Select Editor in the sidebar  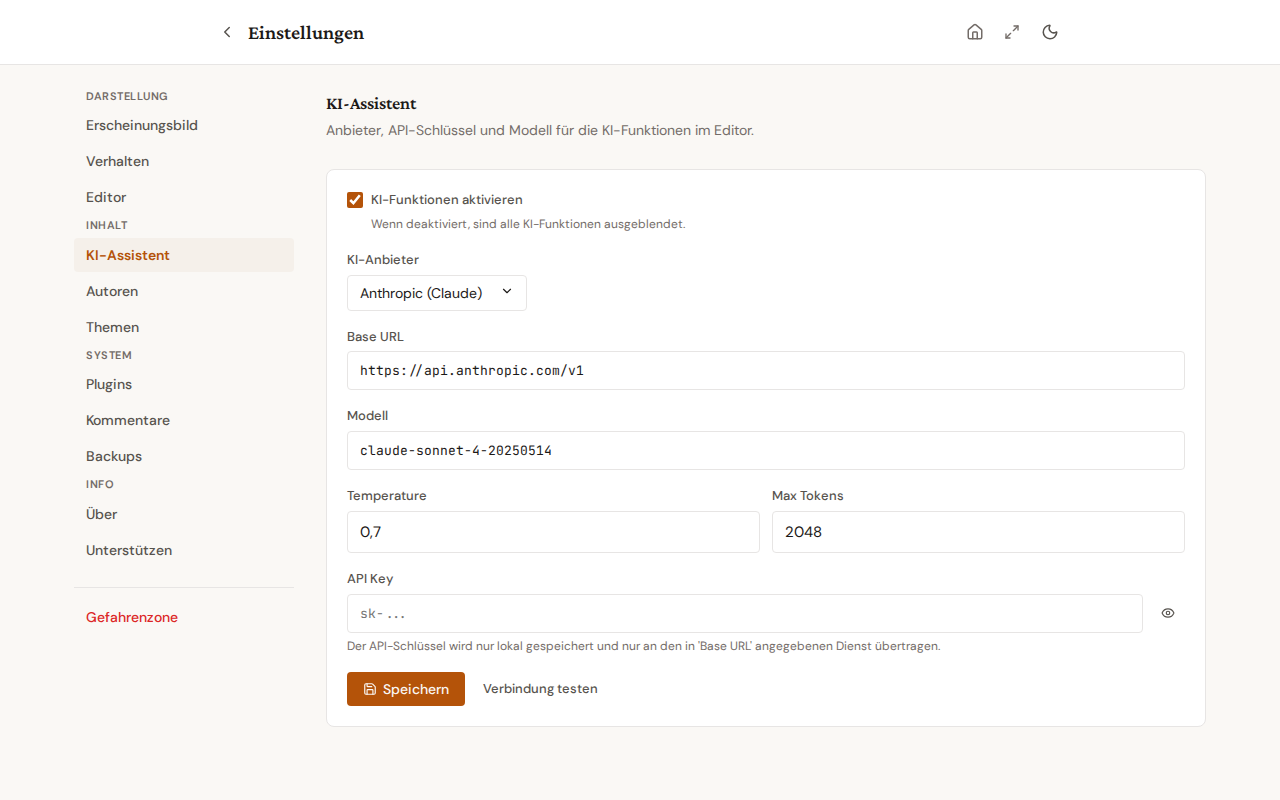point(184,197)
